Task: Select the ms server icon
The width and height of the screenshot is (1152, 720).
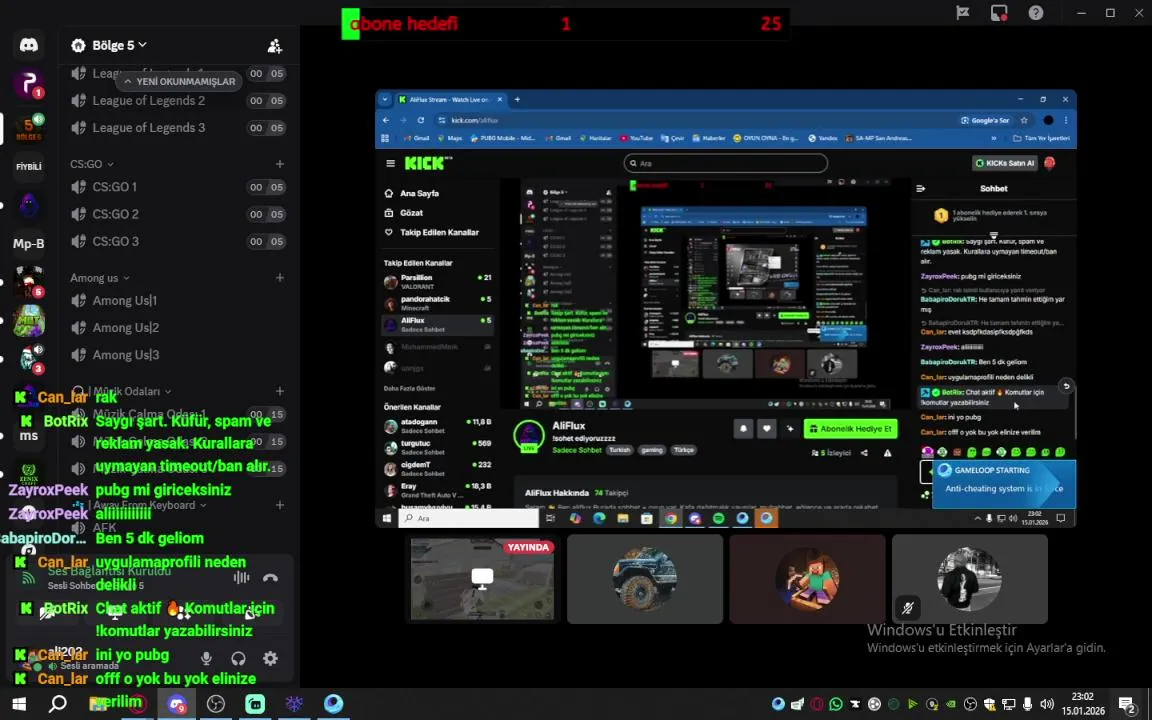Action: click(x=29, y=436)
